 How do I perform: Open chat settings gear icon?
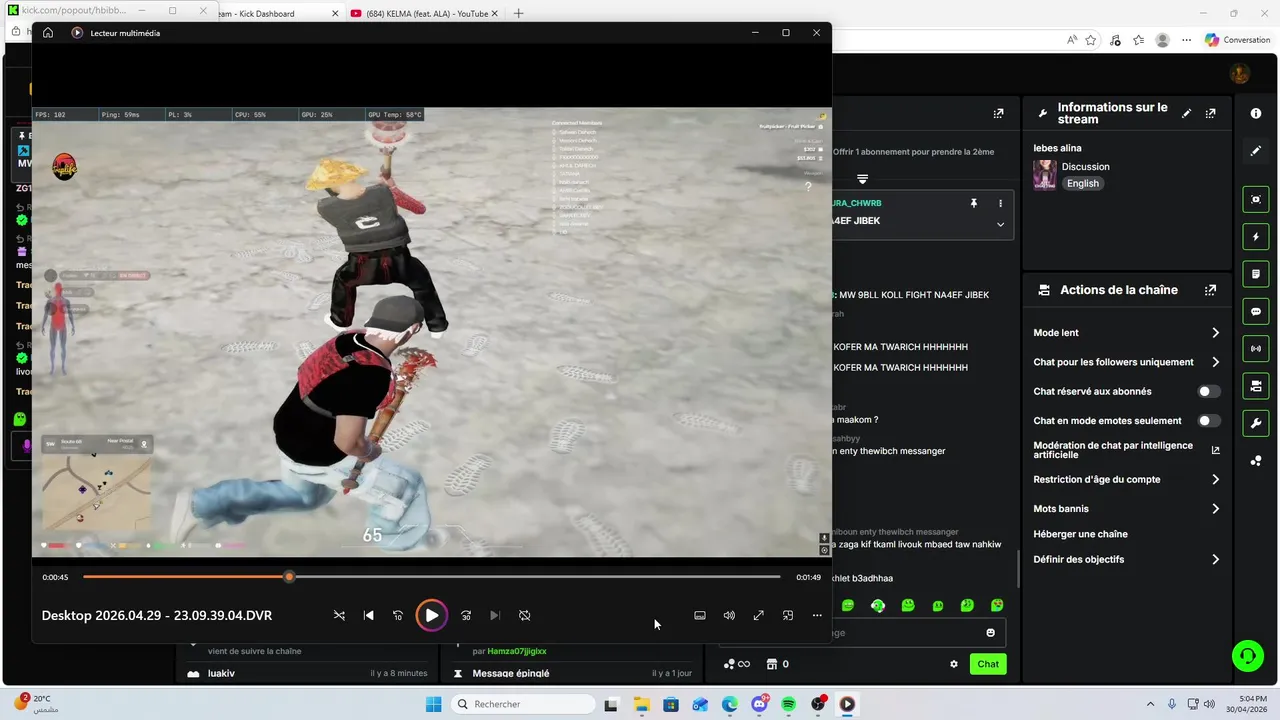click(x=954, y=664)
